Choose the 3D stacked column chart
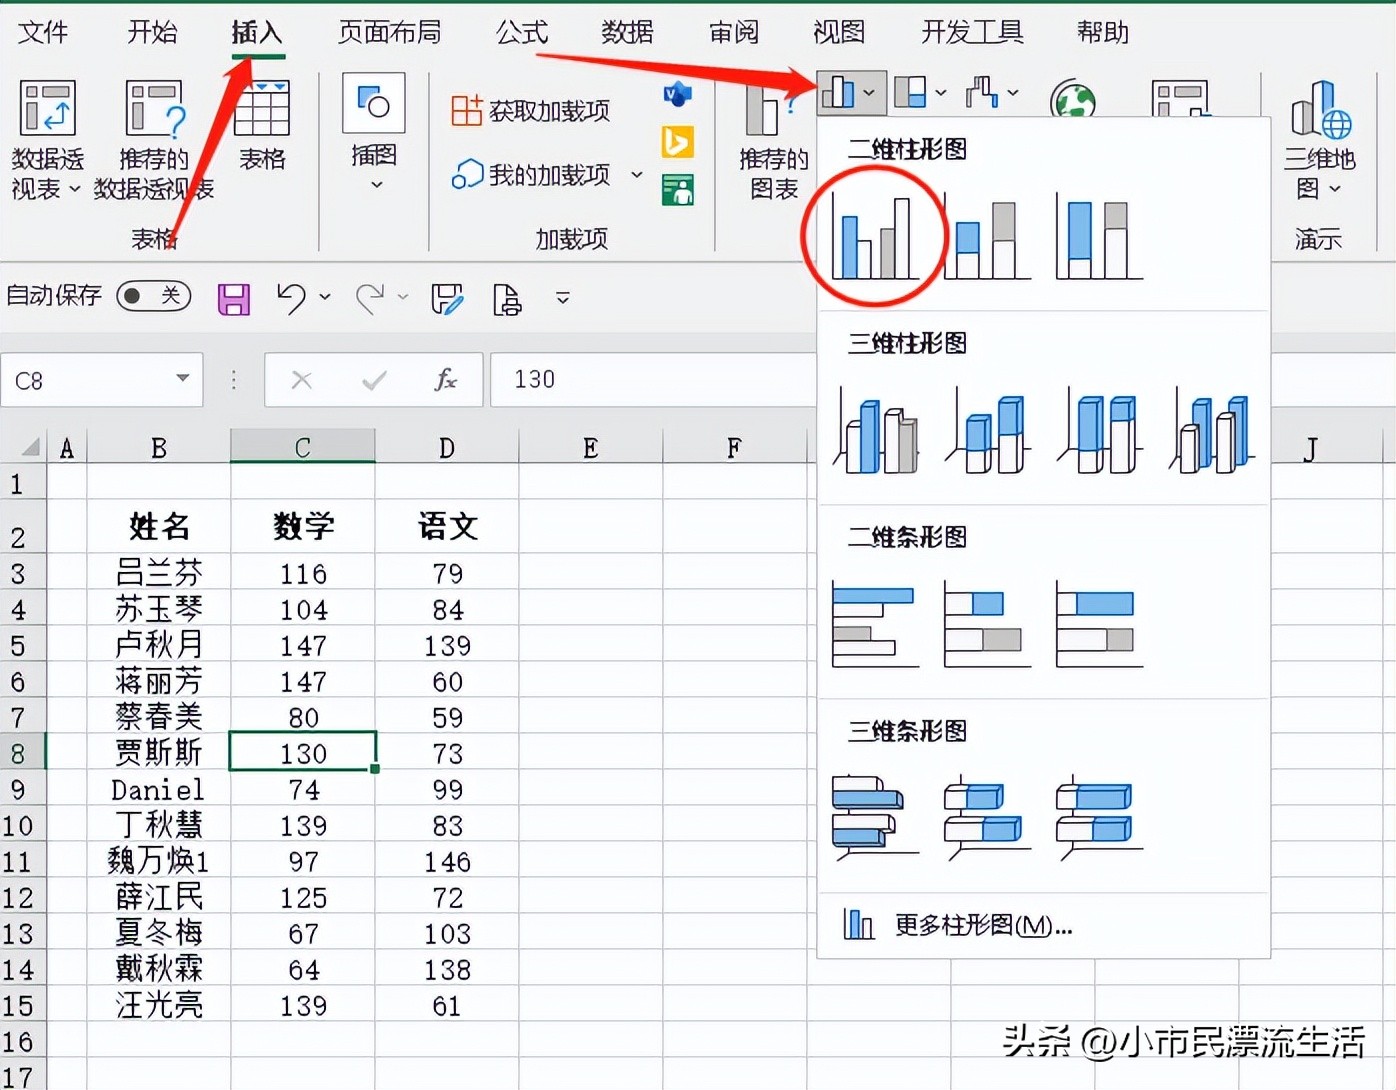 (988, 430)
